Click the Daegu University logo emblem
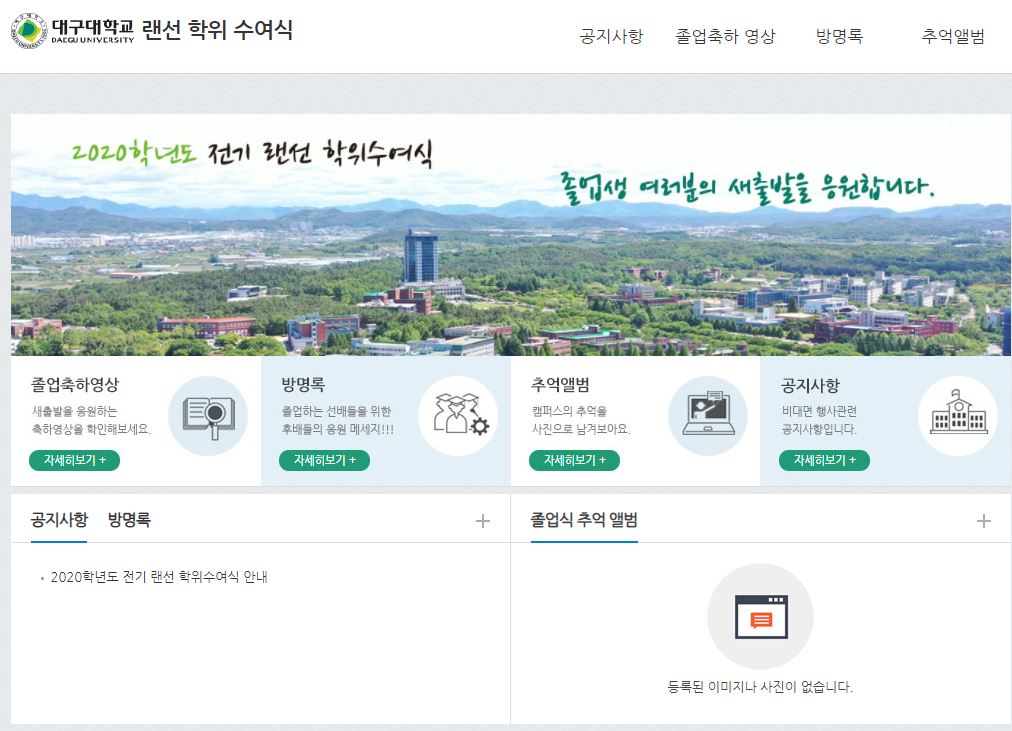The width and height of the screenshot is (1012, 731). click(x=29, y=30)
